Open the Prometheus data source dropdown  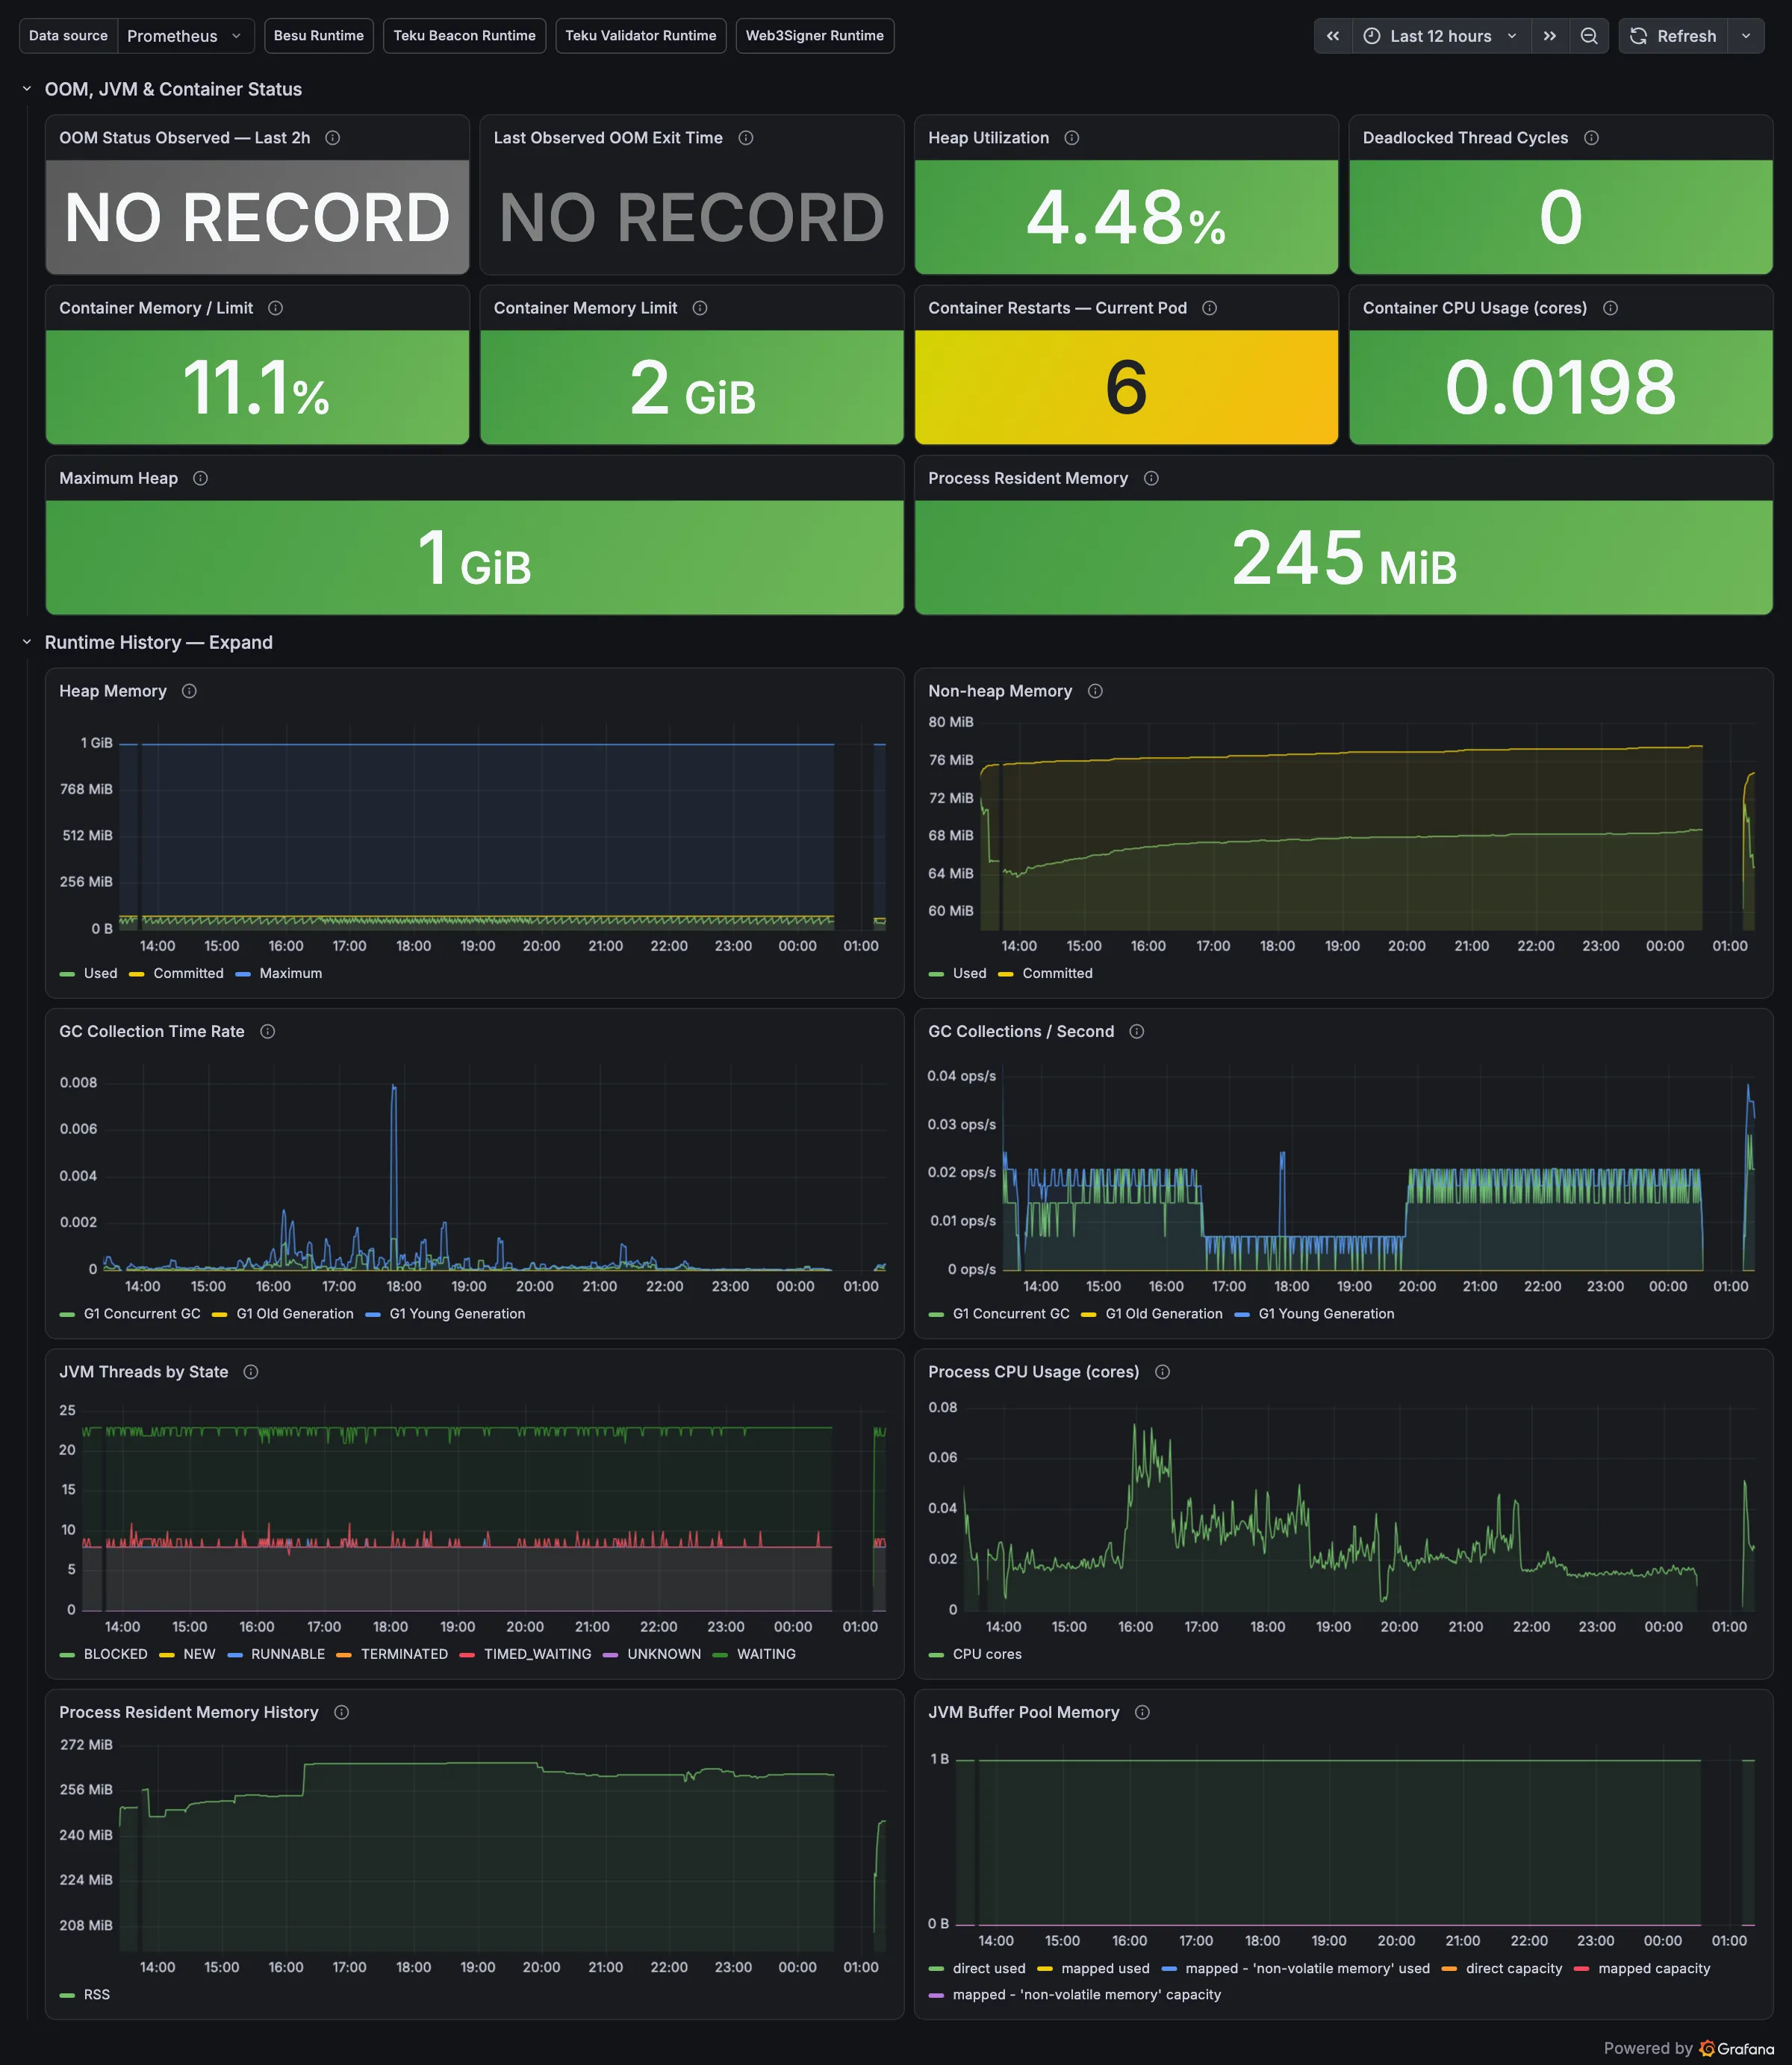coord(185,36)
